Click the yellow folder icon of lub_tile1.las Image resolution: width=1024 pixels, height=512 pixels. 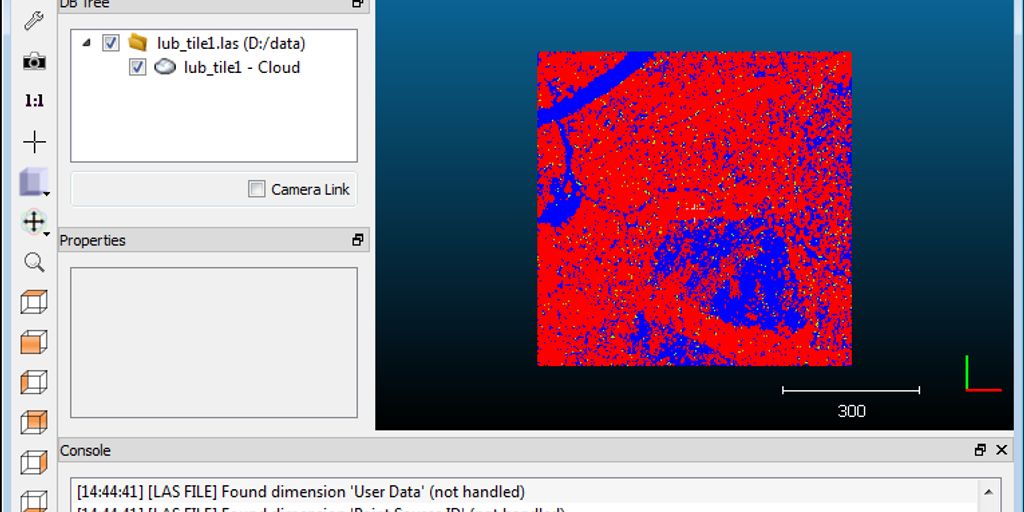pyautogui.click(x=137, y=42)
